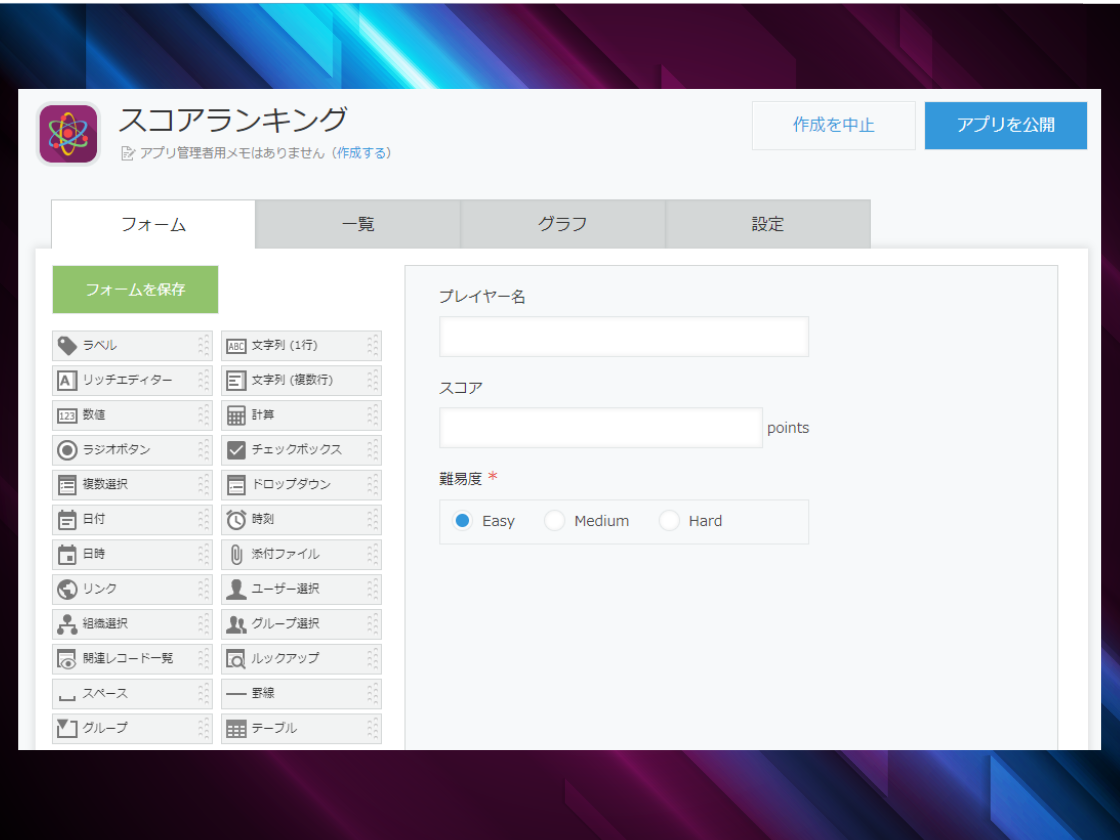The width and height of the screenshot is (1120, 840).
Task: Select the ラベル tag icon field
Action: (x=67, y=346)
